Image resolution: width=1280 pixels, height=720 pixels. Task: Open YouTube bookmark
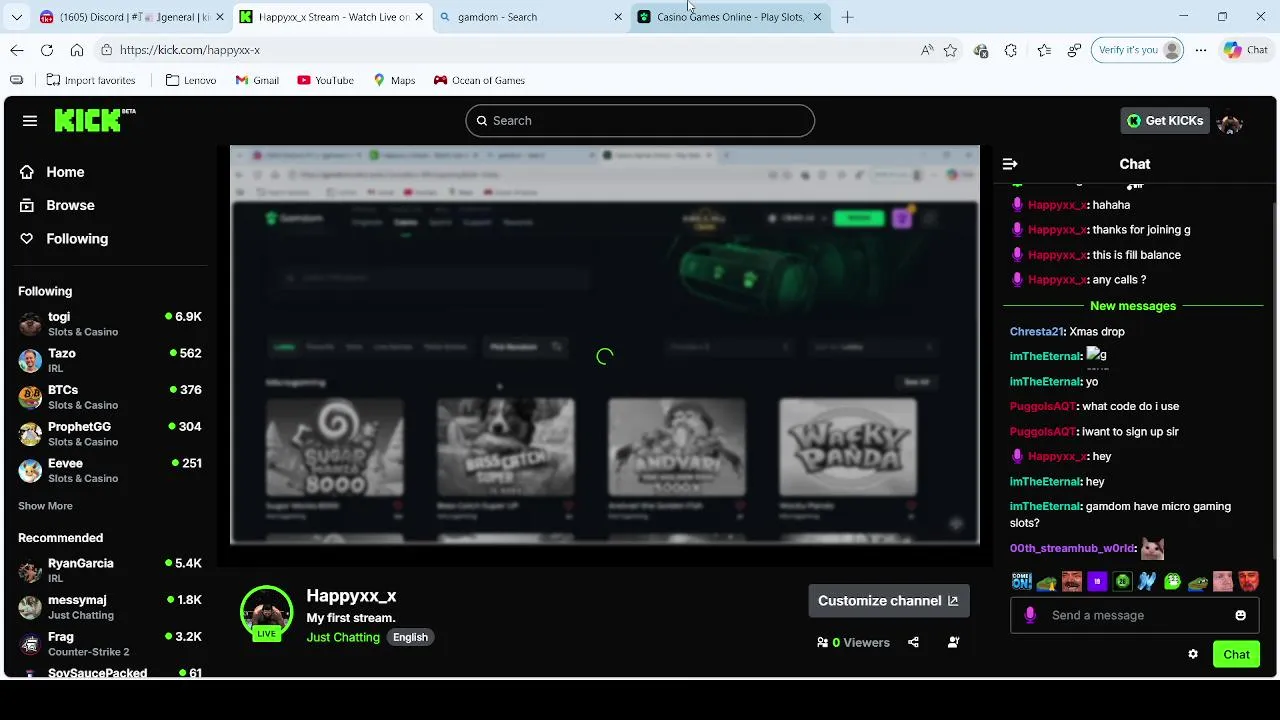tap(325, 80)
